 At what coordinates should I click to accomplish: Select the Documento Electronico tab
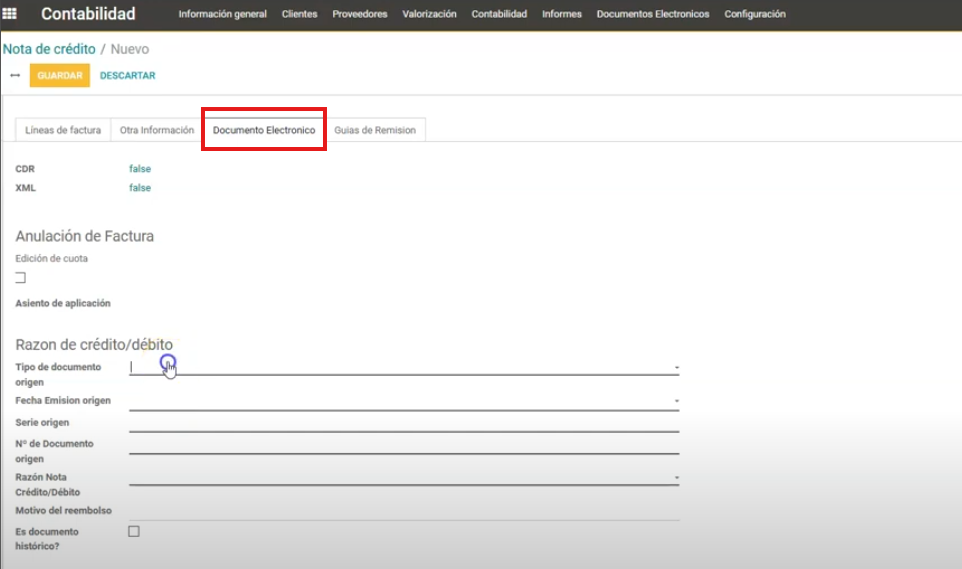pyautogui.click(x=264, y=130)
